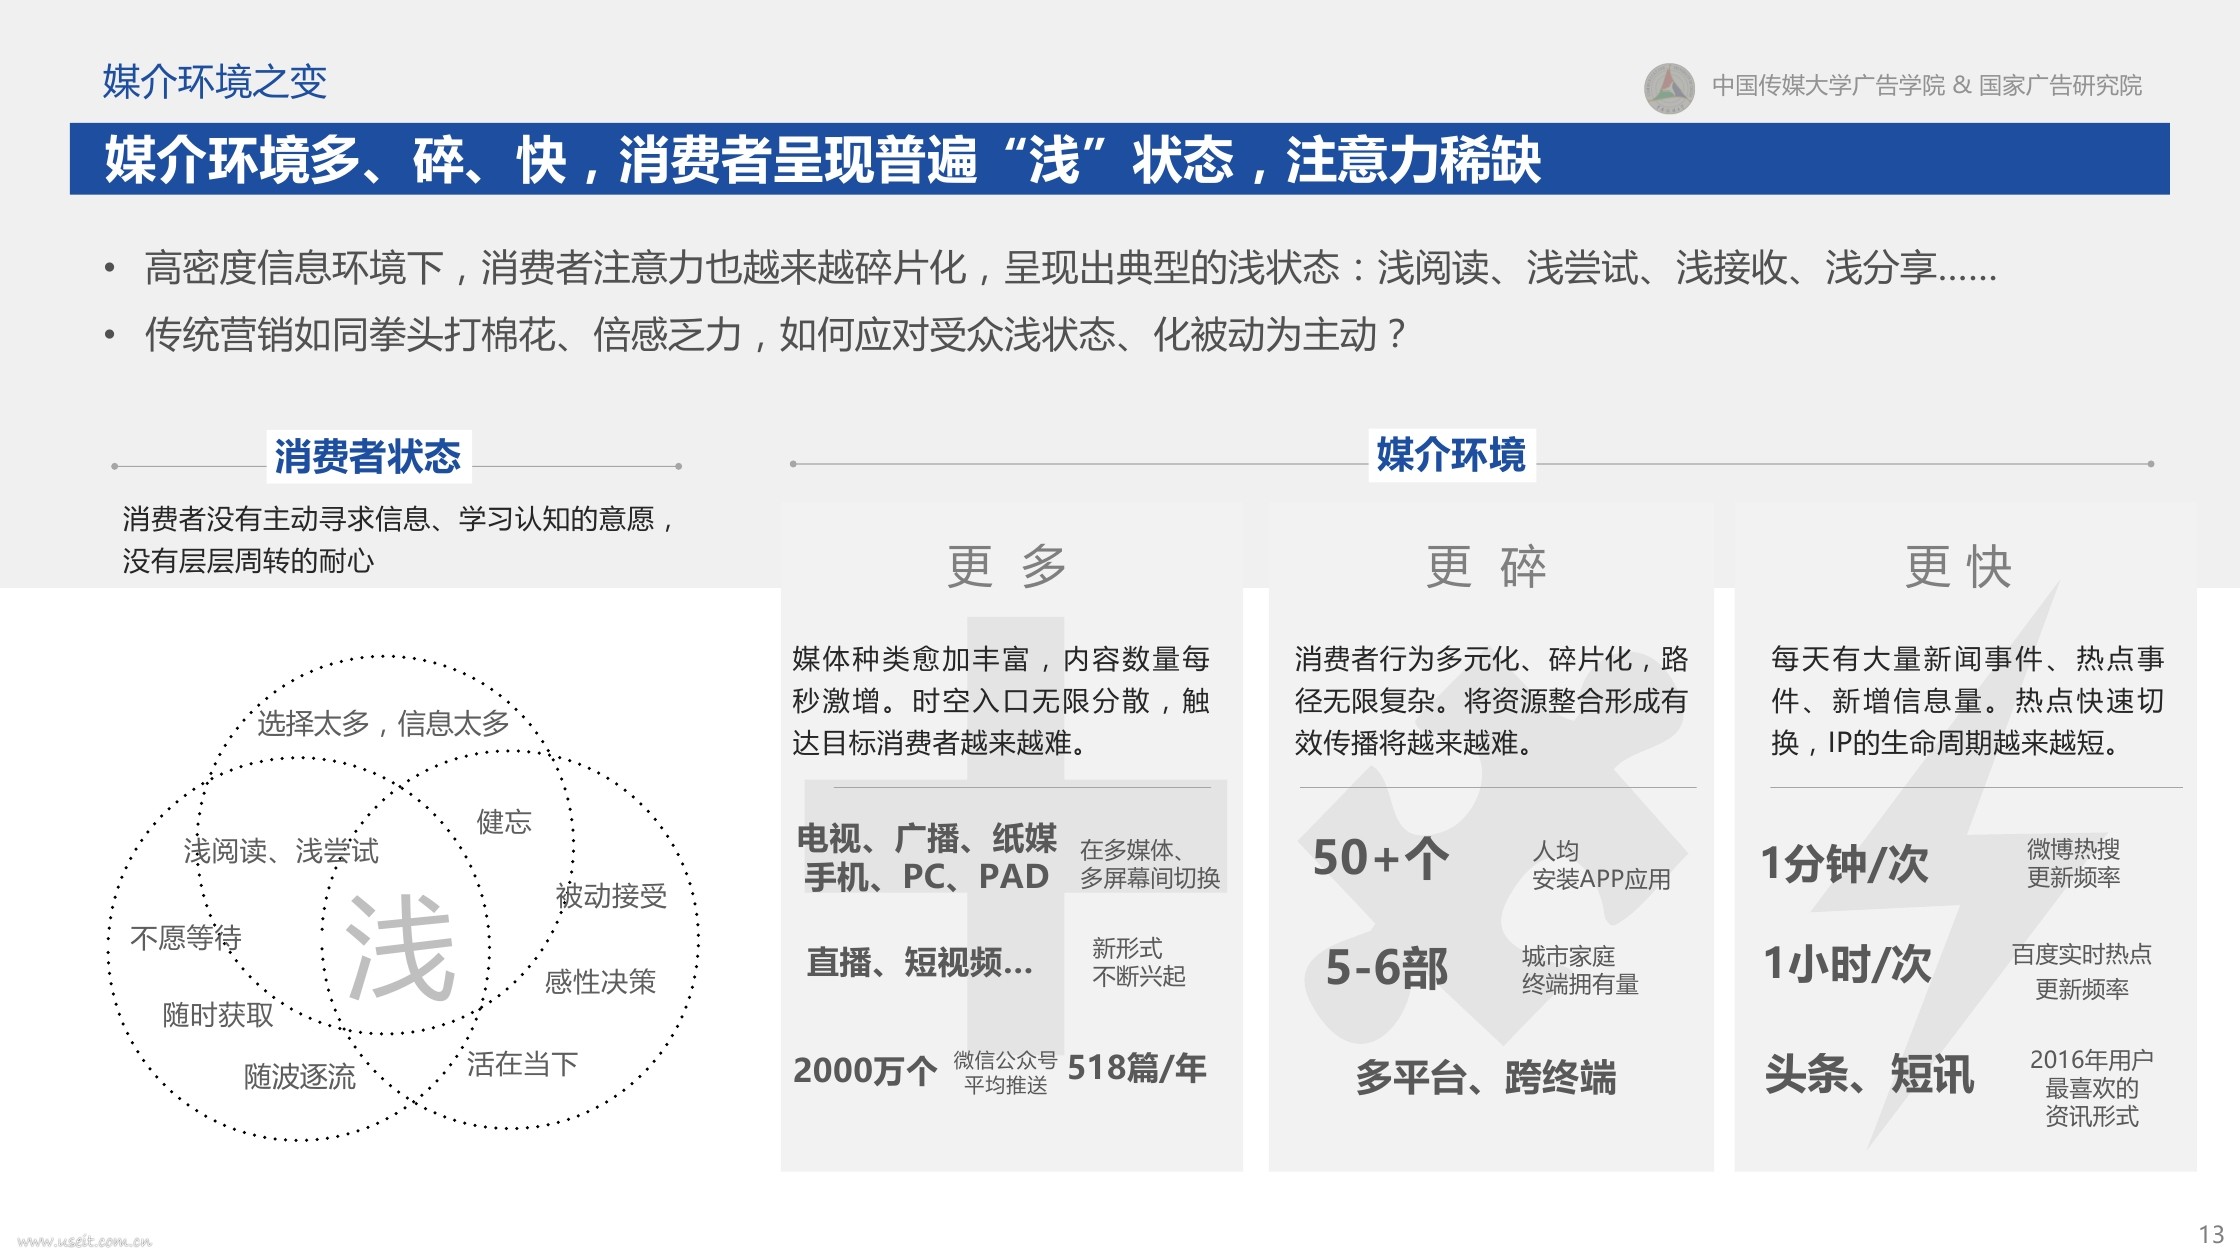Click the bold text 直播、短视频…
This screenshot has height=1260, width=2240.
[x=919, y=963]
